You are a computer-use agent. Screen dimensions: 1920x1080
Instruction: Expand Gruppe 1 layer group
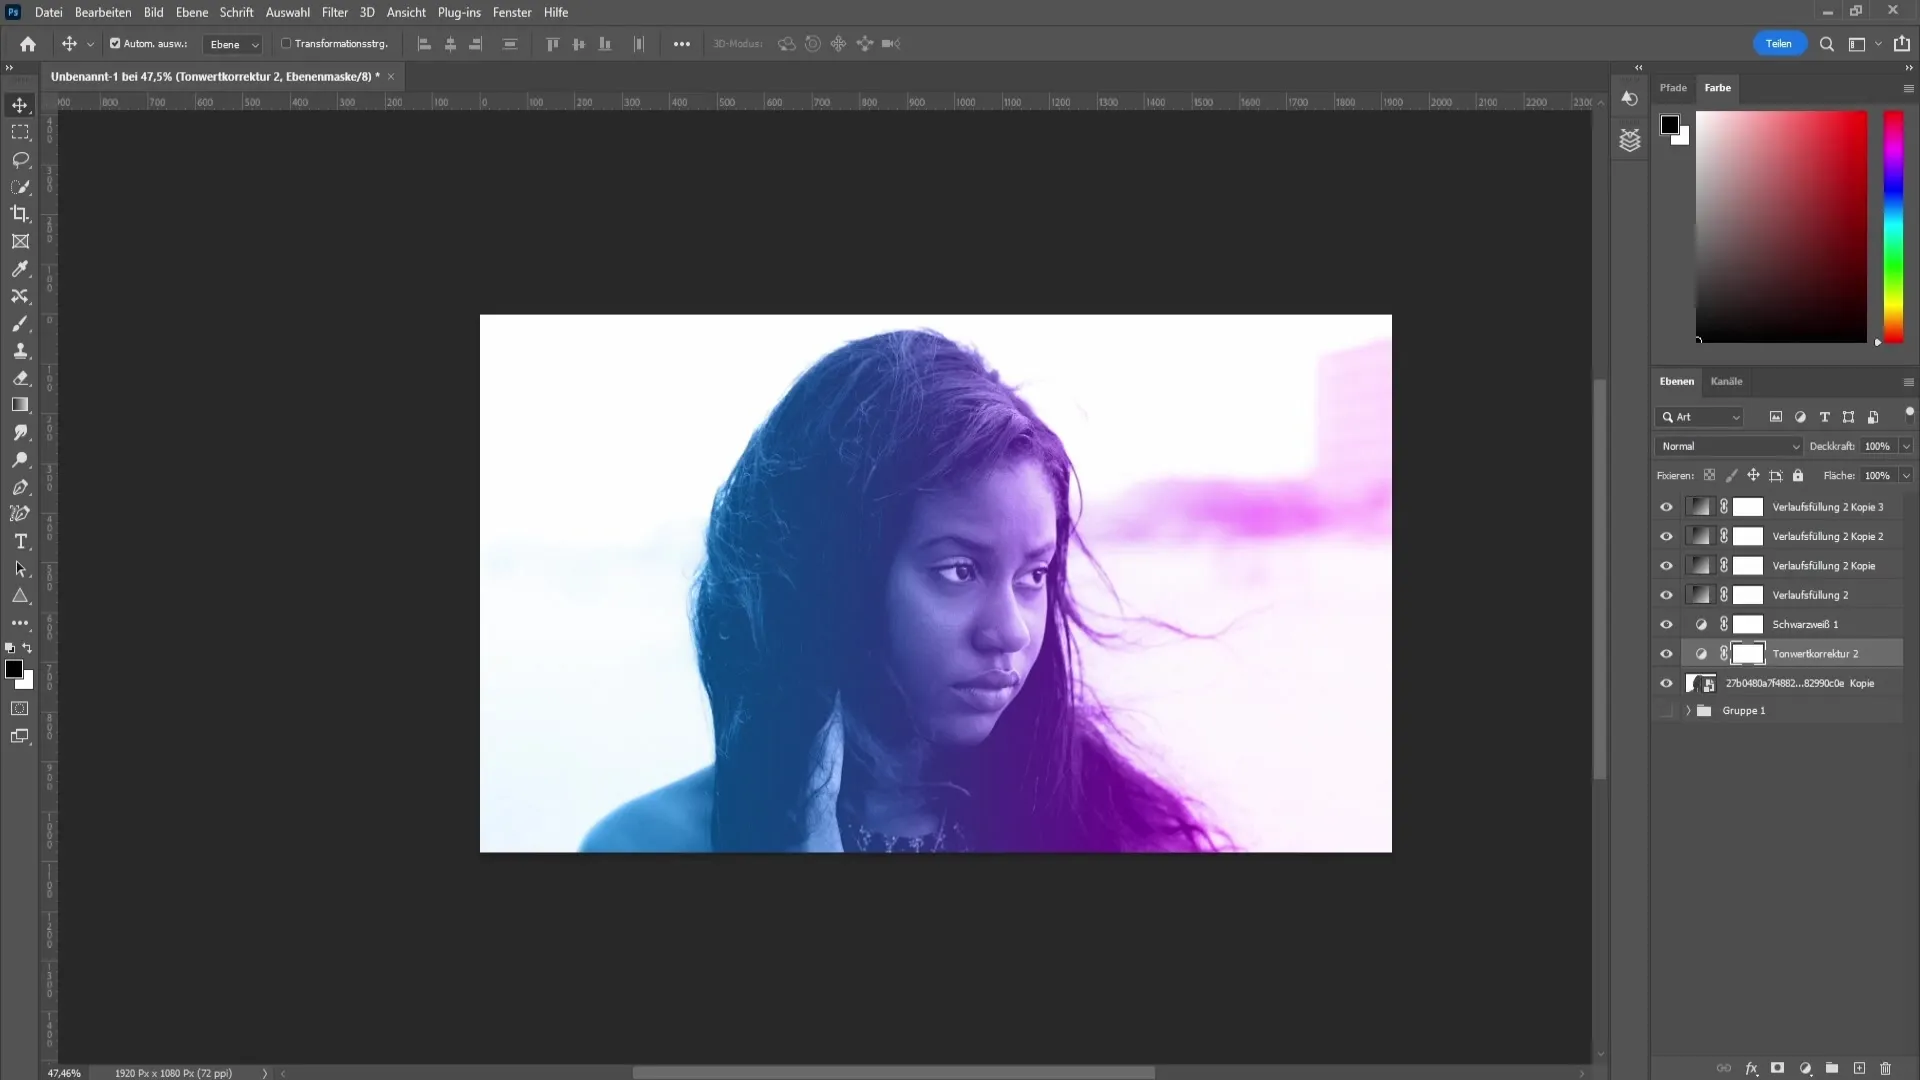(x=1688, y=711)
